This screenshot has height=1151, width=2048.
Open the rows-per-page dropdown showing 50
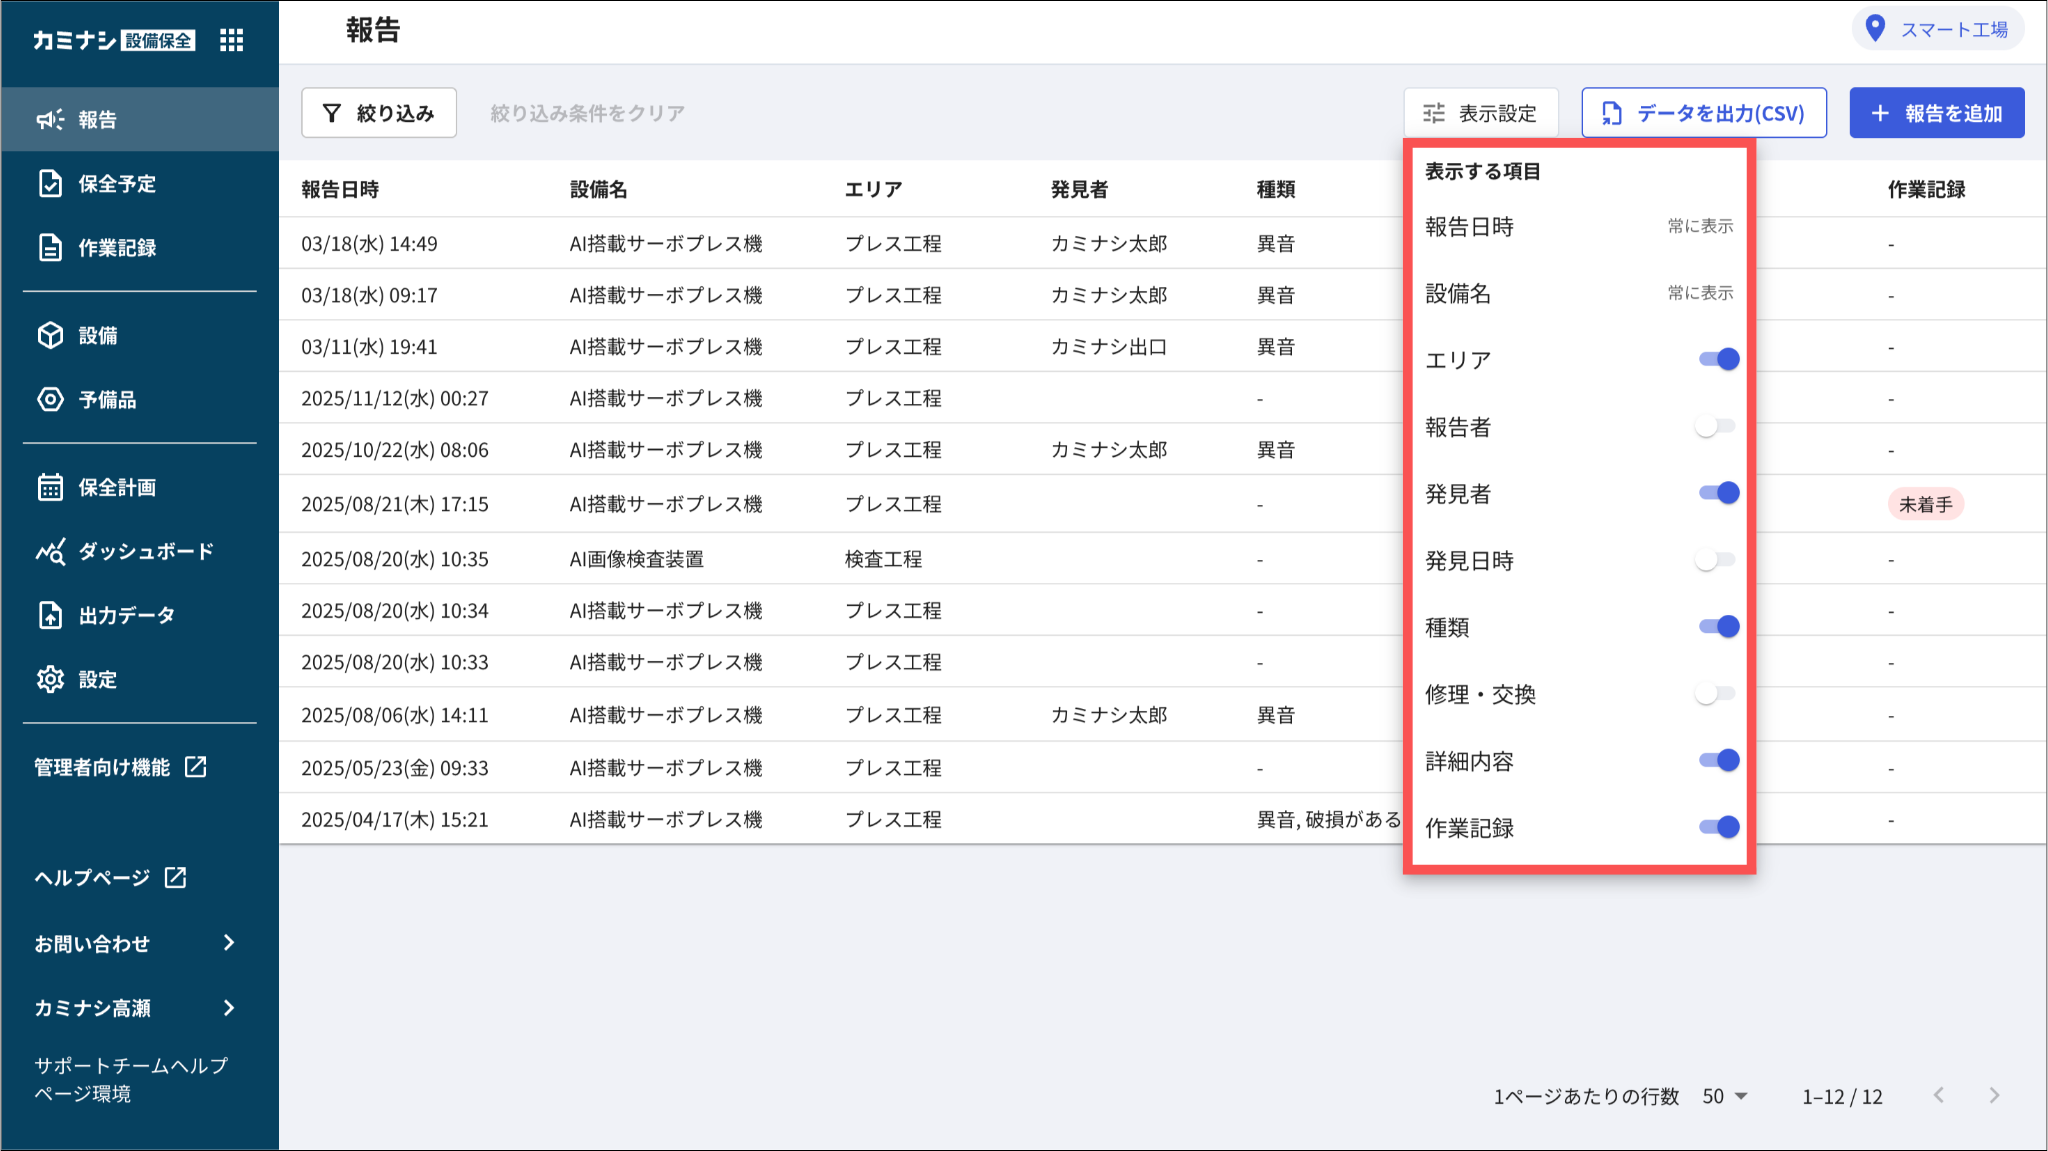[1725, 1096]
